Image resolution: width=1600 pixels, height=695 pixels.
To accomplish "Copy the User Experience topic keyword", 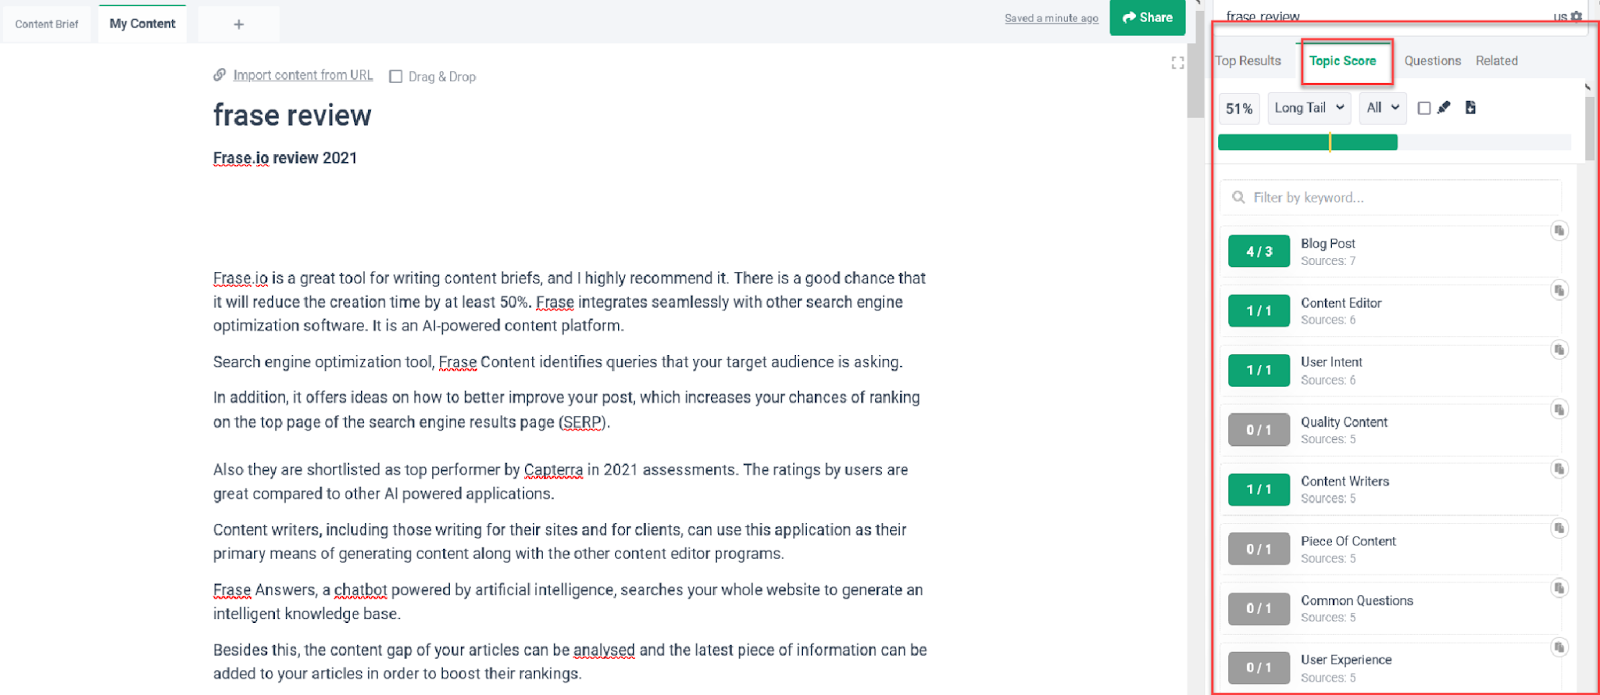I will pyautogui.click(x=1559, y=647).
